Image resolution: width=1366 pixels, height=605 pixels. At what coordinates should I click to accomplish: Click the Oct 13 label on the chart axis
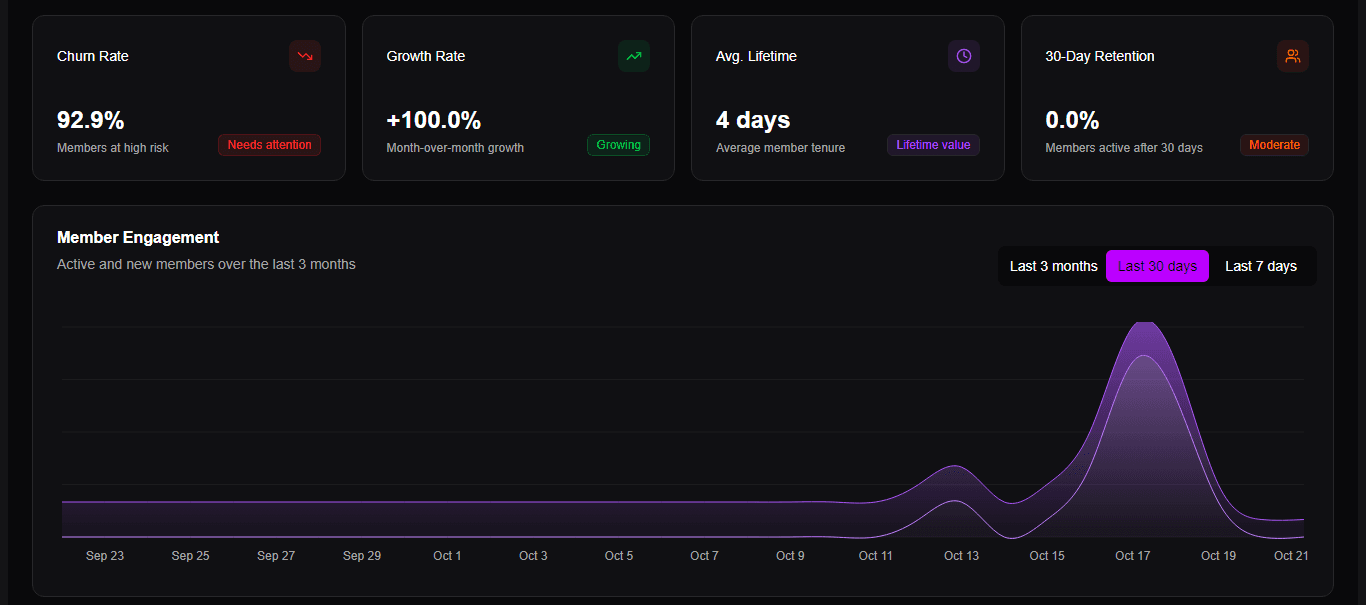click(x=961, y=555)
